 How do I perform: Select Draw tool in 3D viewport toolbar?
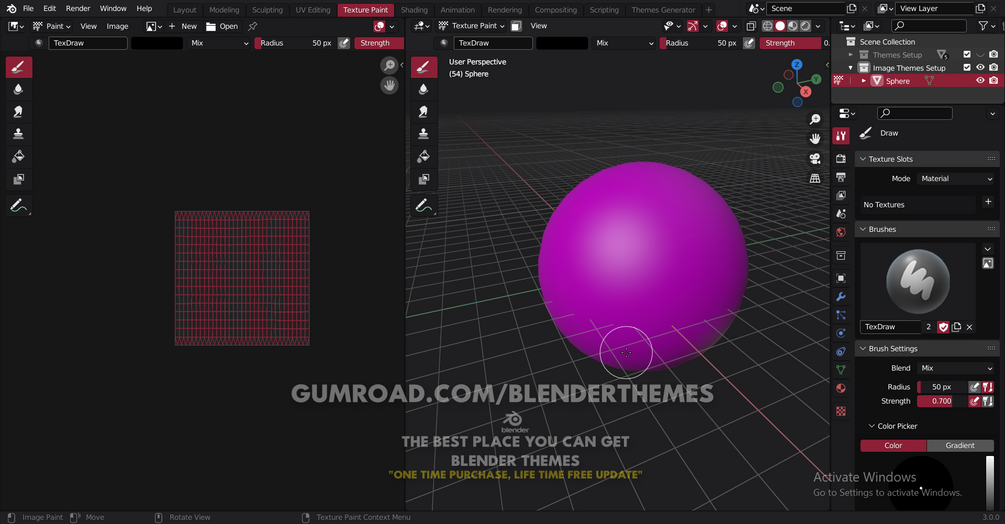coord(424,67)
